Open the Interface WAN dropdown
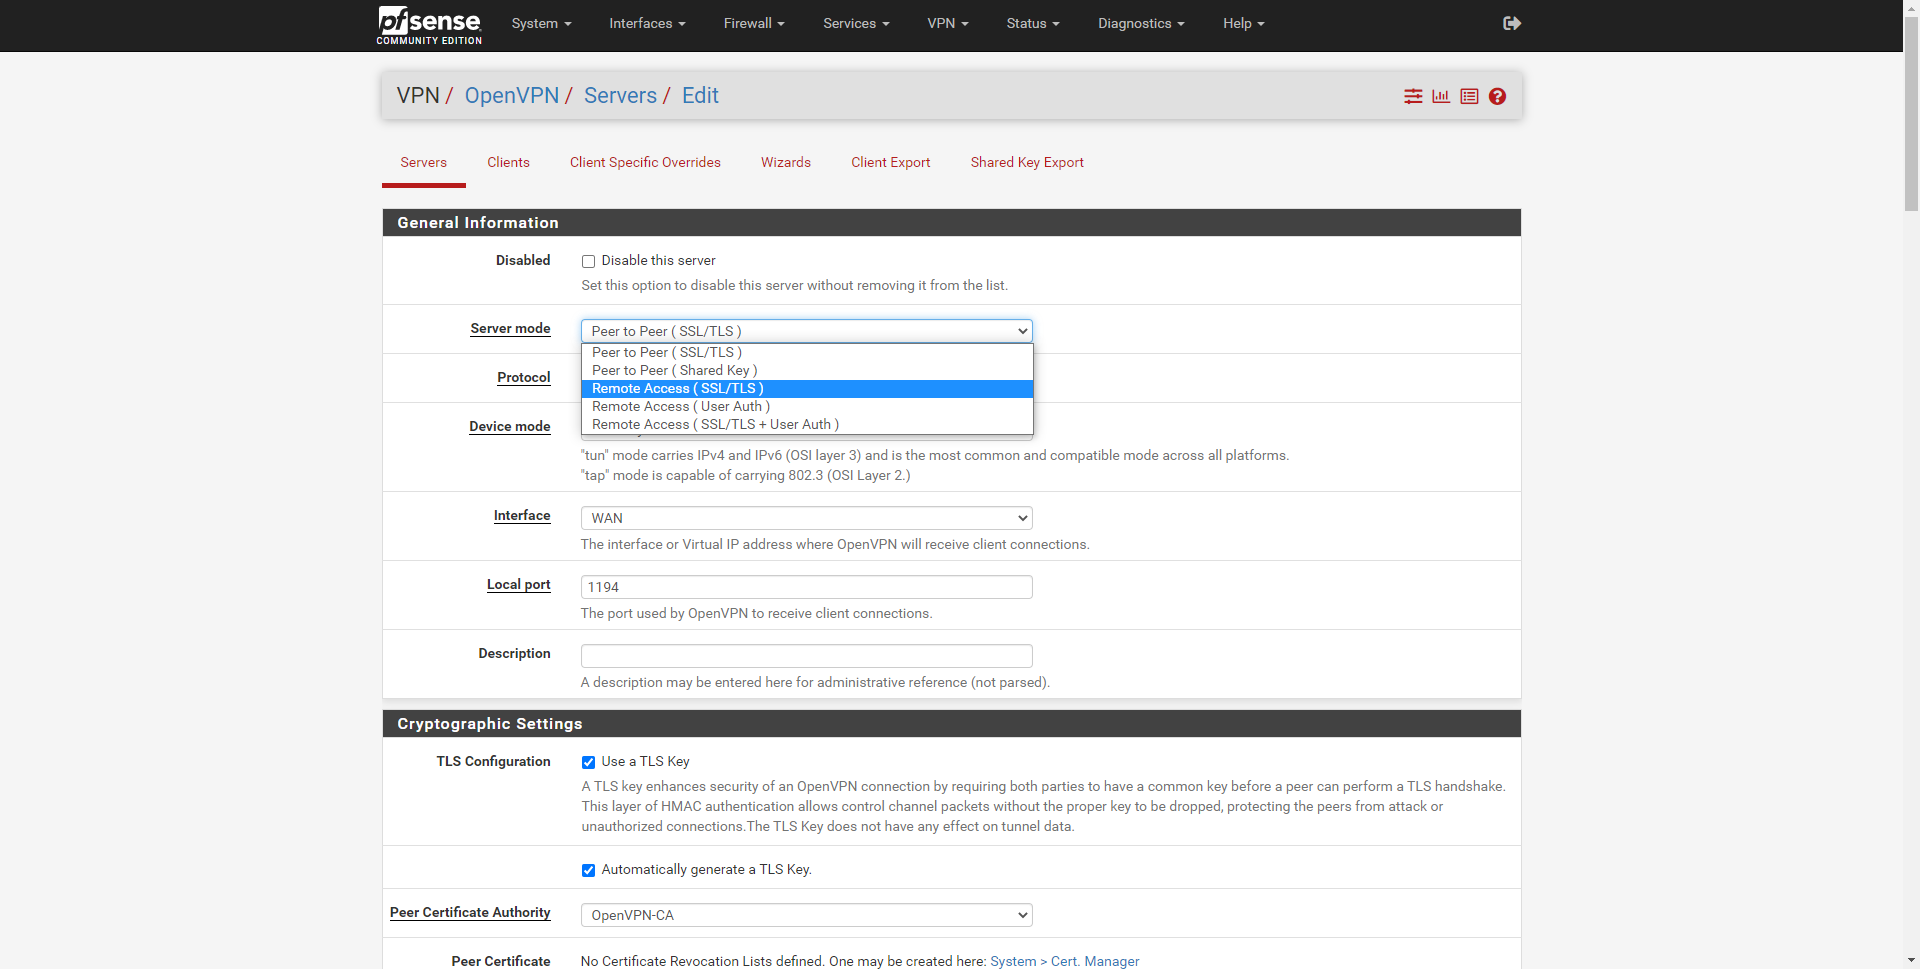Viewport: 1920px width, 969px height. [806, 518]
